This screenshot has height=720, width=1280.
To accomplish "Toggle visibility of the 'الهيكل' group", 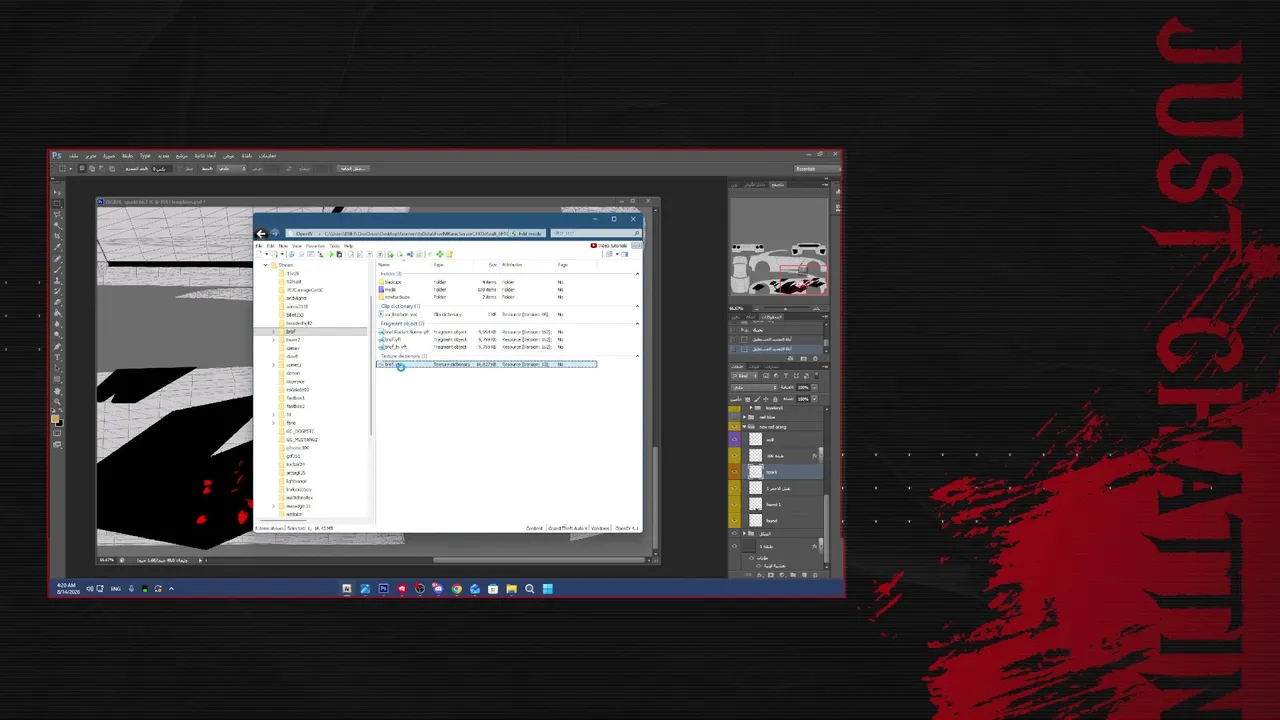I will coord(735,534).
